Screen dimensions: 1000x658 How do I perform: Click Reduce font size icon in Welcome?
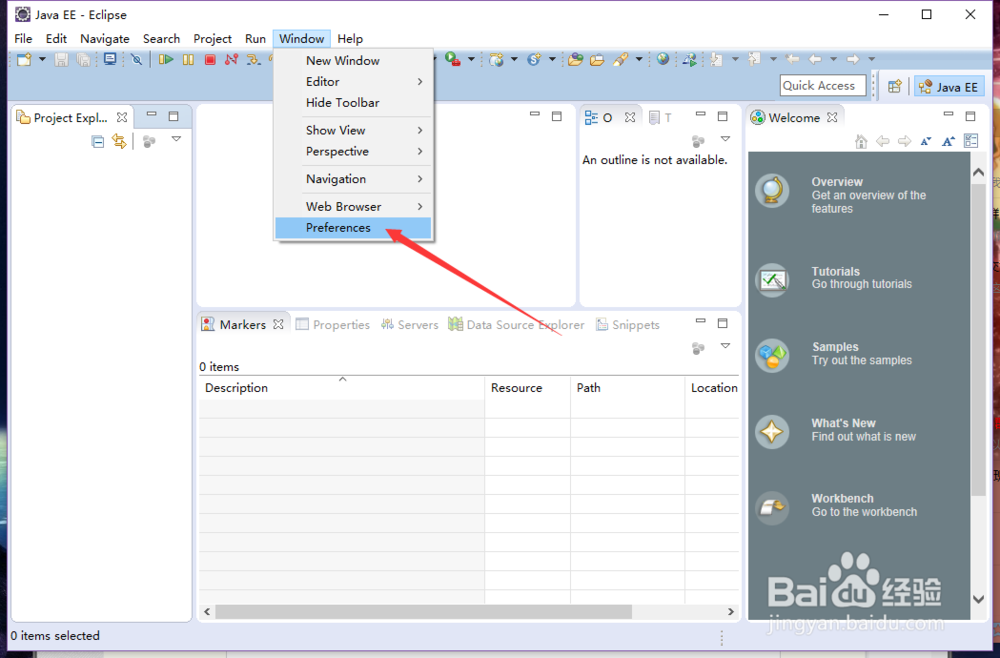pyautogui.click(x=926, y=142)
